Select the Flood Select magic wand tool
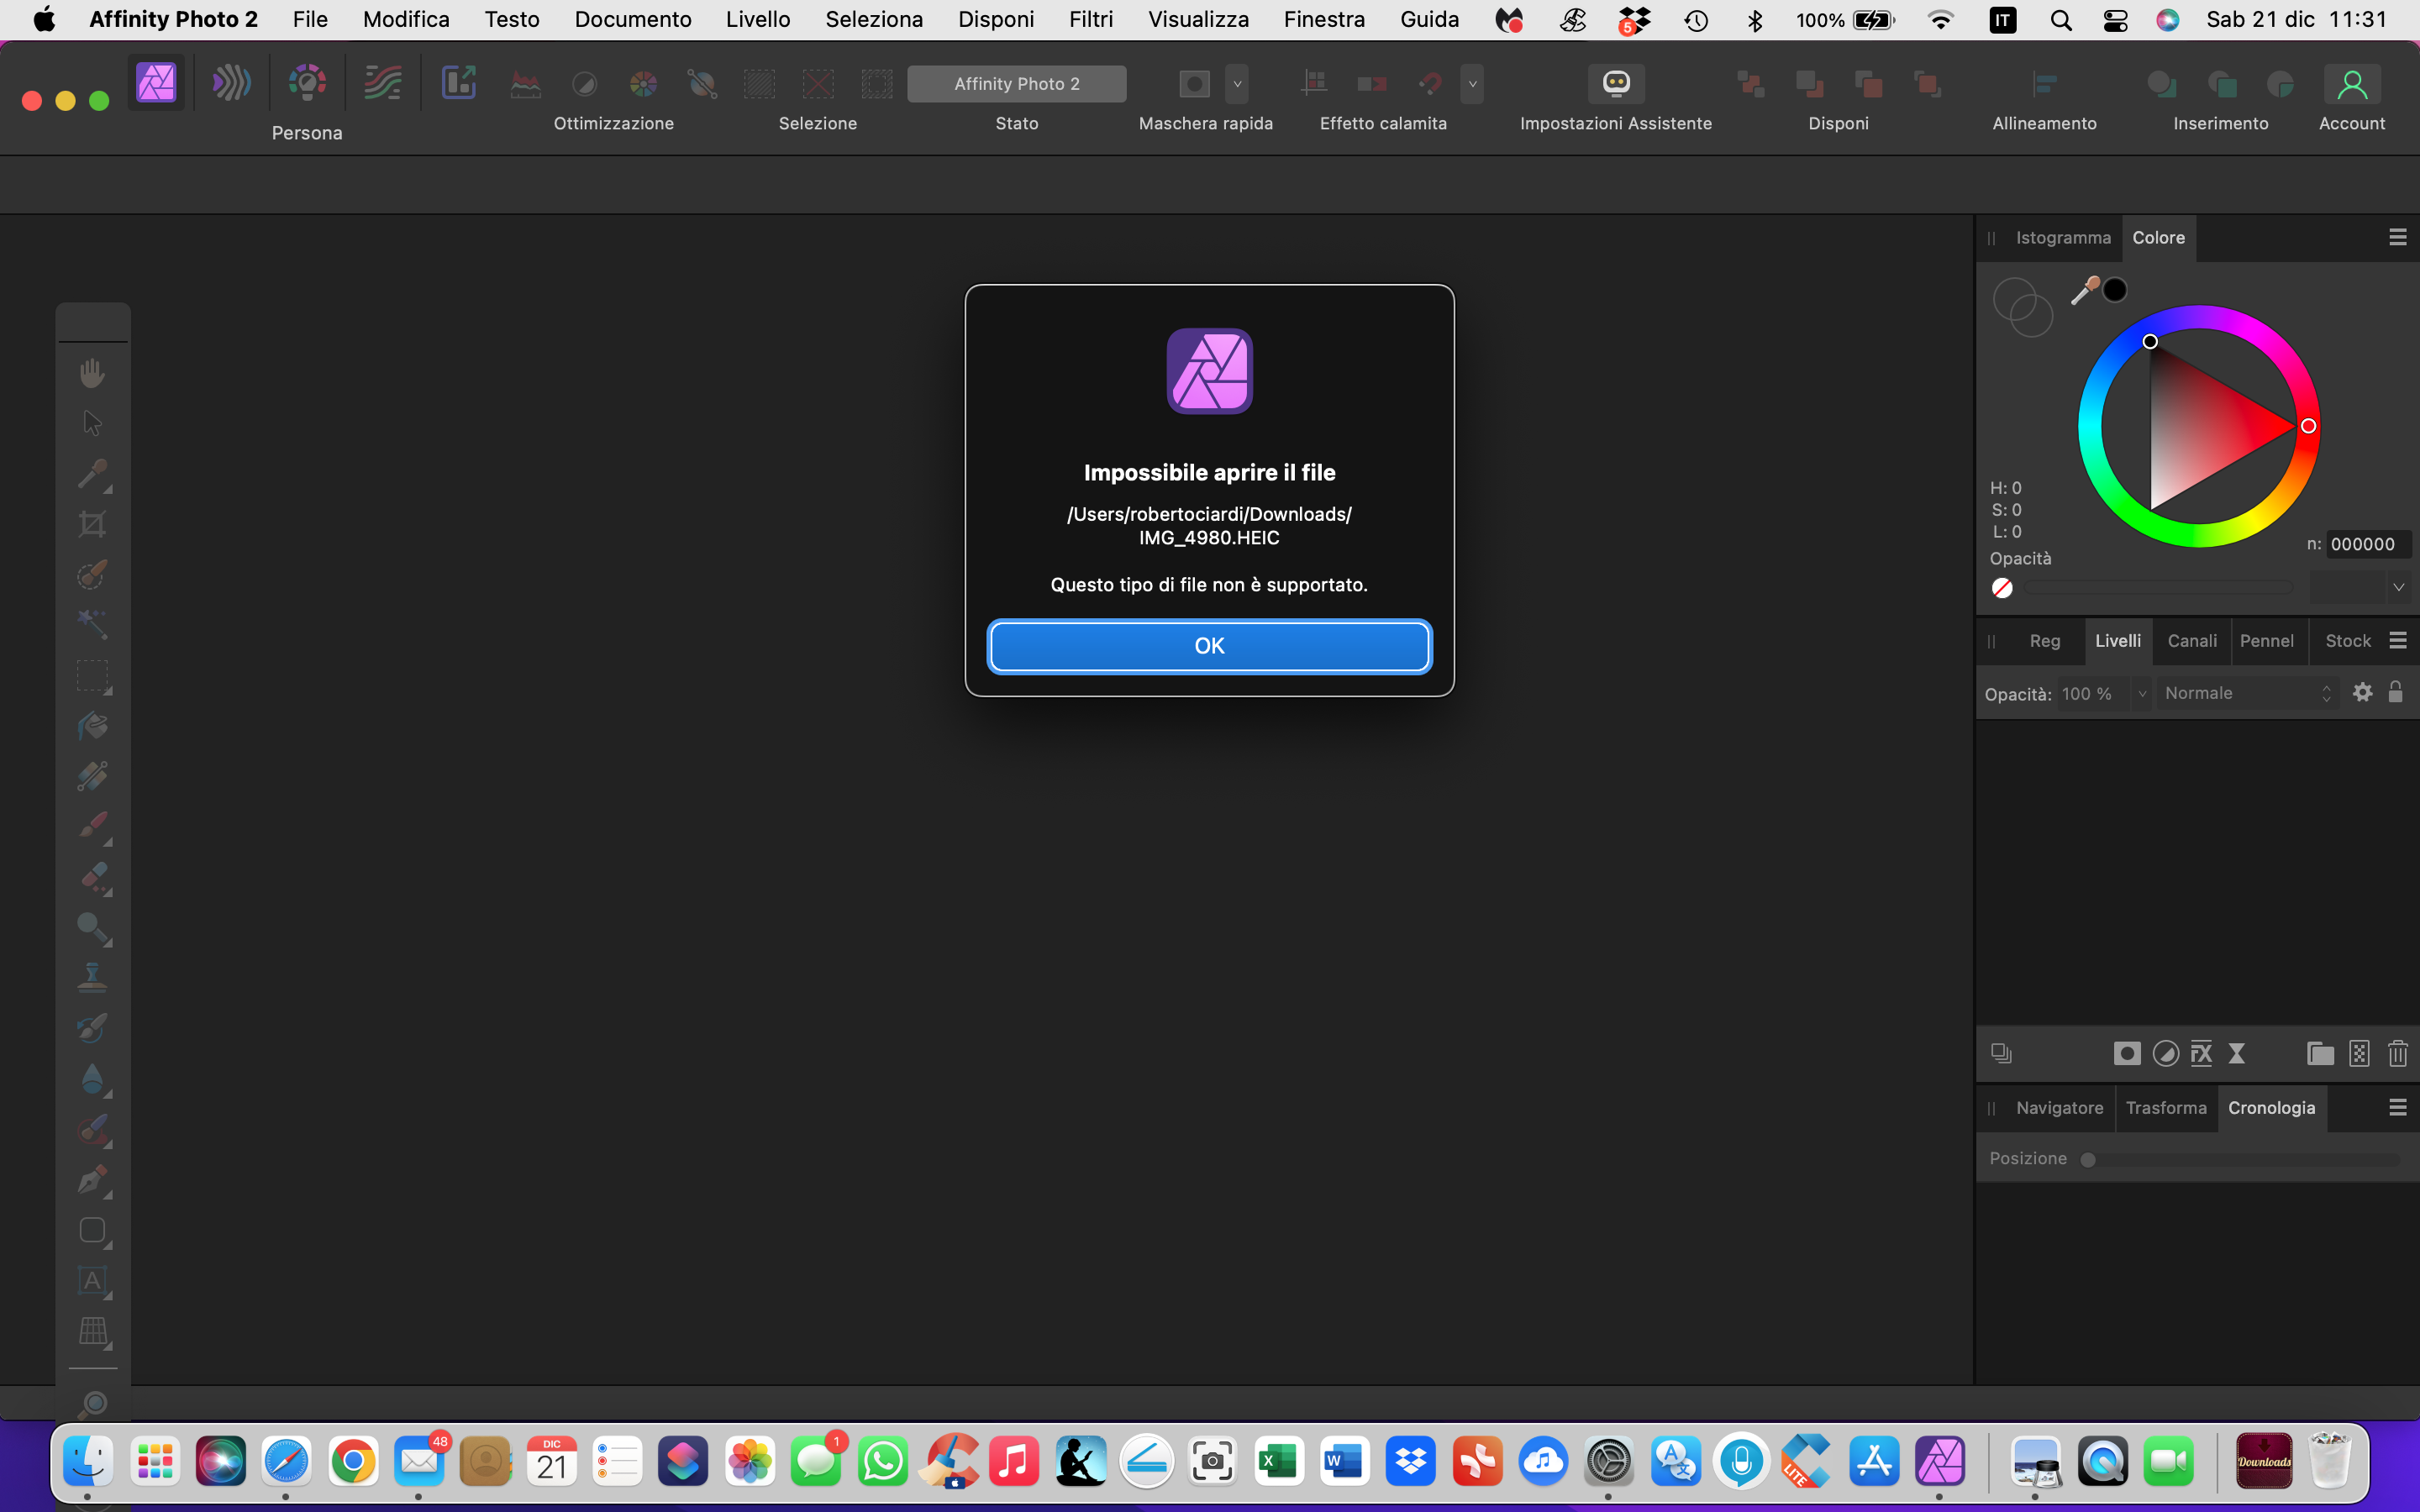The width and height of the screenshot is (2420, 1512). [x=92, y=625]
